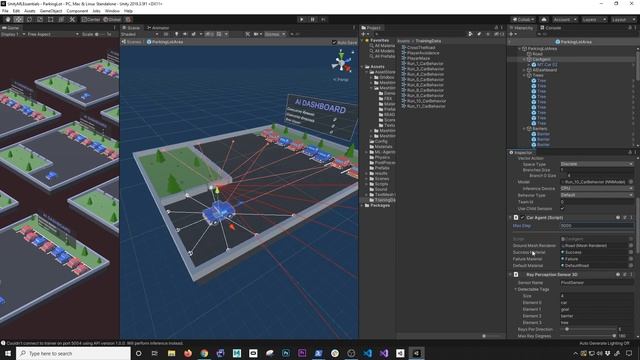The width and height of the screenshot is (640, 360).
Task: Open the Config folder icon
Action: click(372, 141)
